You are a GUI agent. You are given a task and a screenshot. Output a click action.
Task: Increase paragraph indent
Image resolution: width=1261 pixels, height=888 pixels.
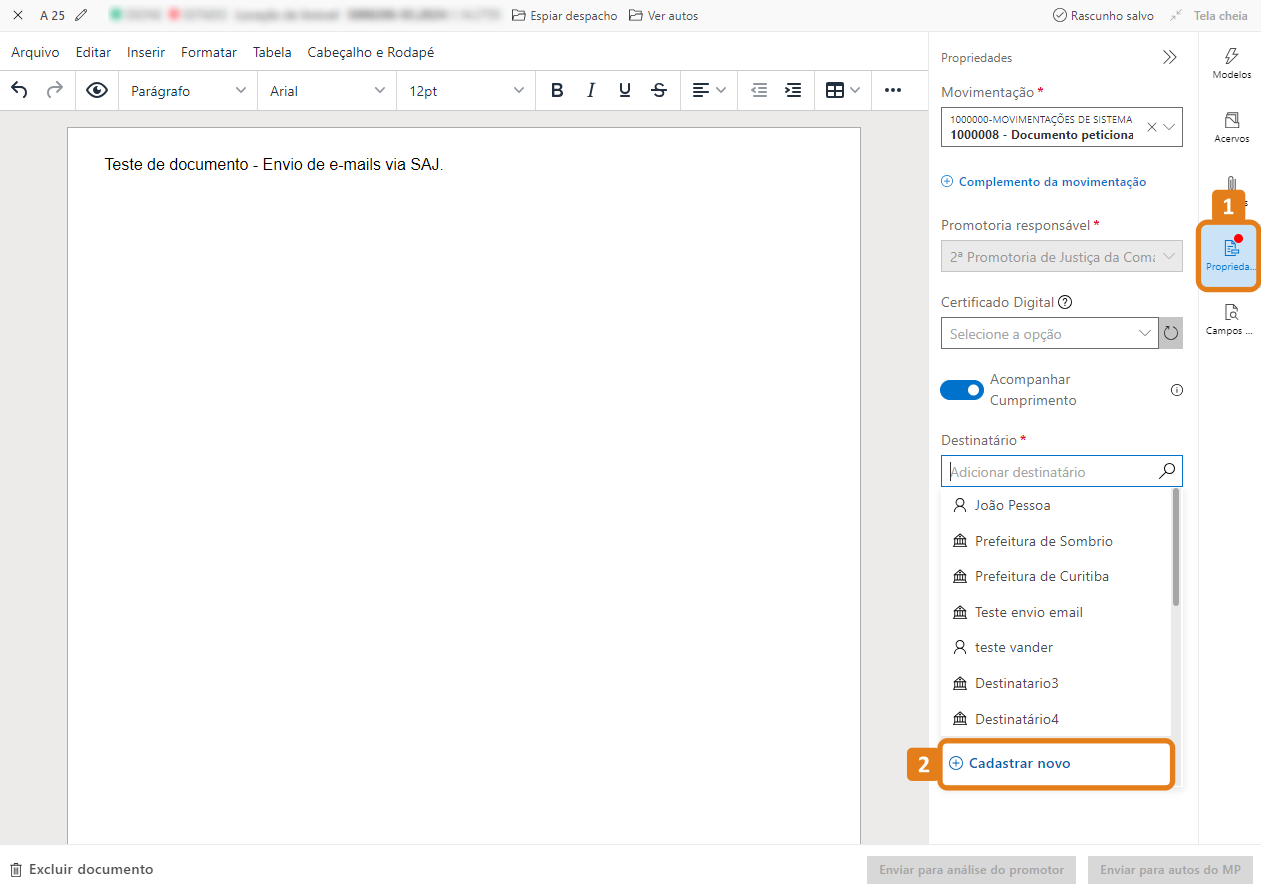[x=793, y=91]
